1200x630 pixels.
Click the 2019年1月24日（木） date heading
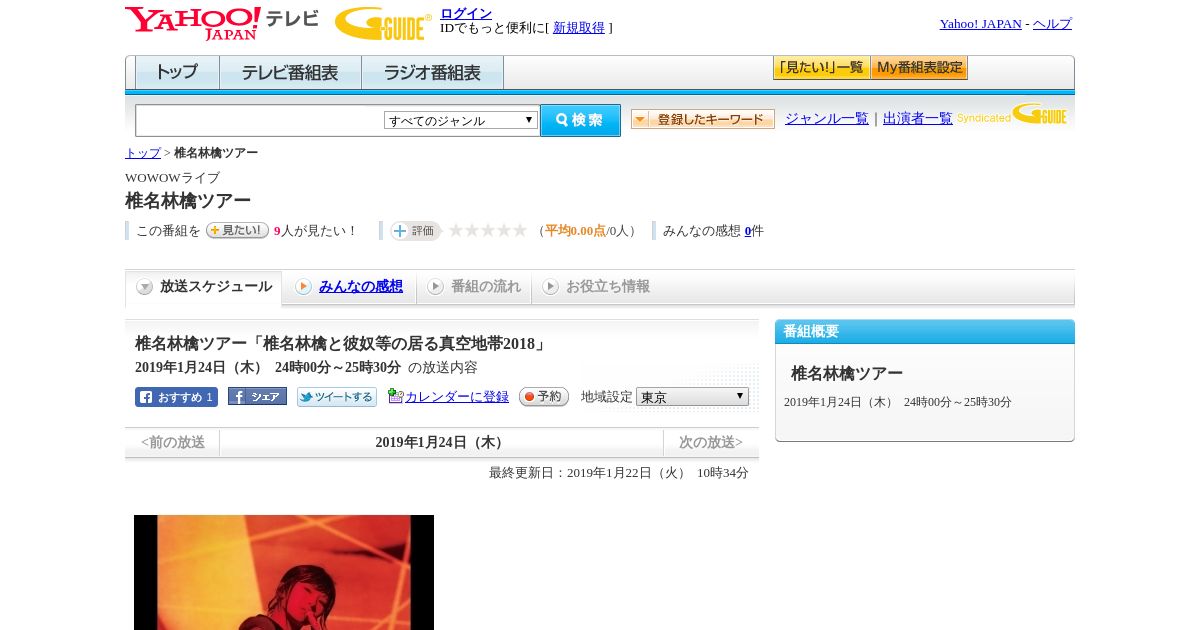(x=441, y=442)
